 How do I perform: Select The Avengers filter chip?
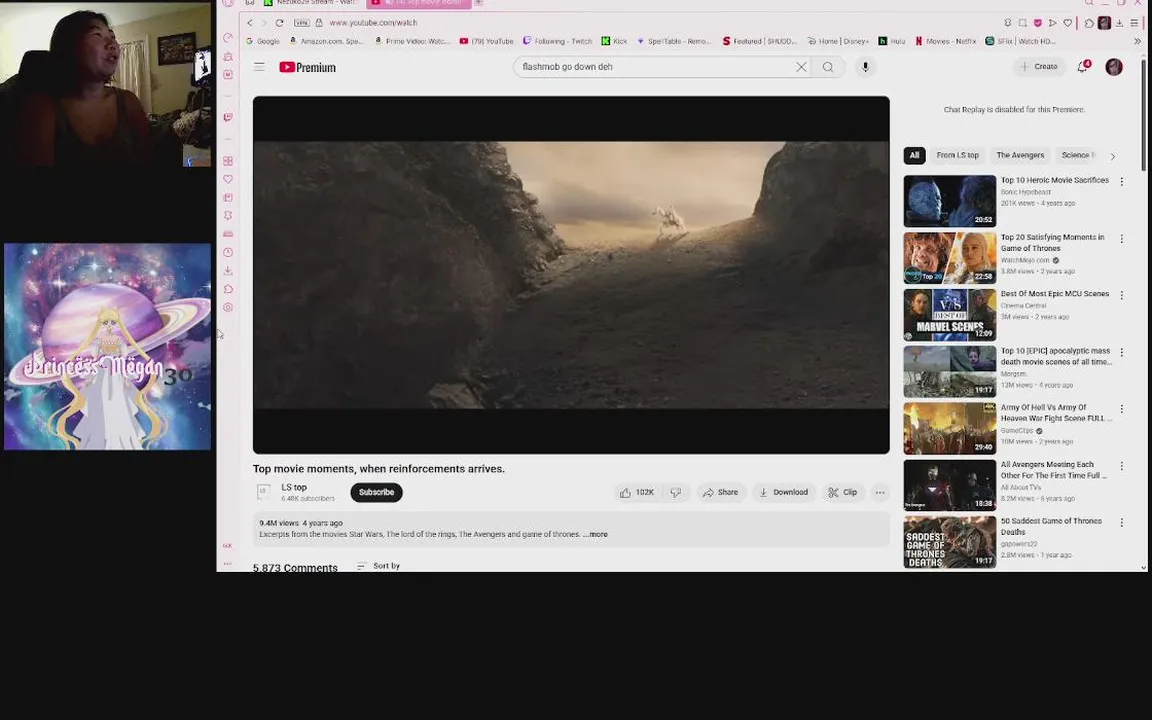tap(1020, 155)
